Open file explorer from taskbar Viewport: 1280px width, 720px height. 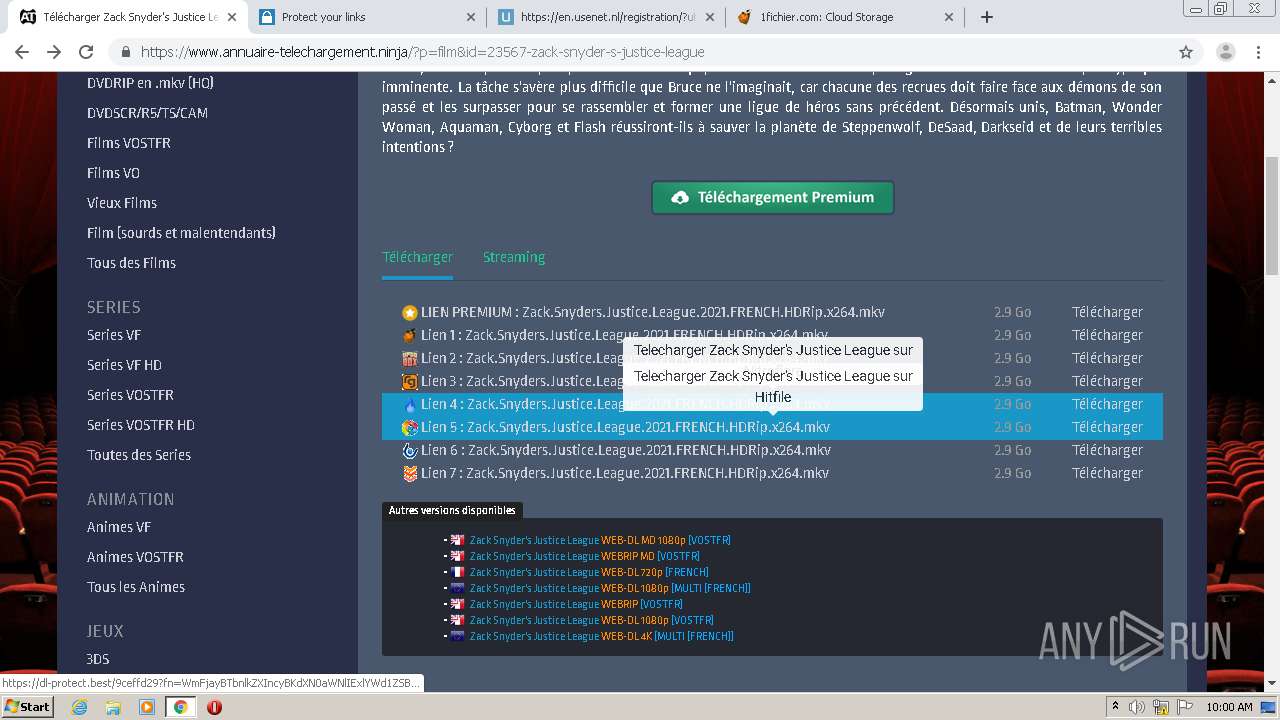tap(113, 707)
